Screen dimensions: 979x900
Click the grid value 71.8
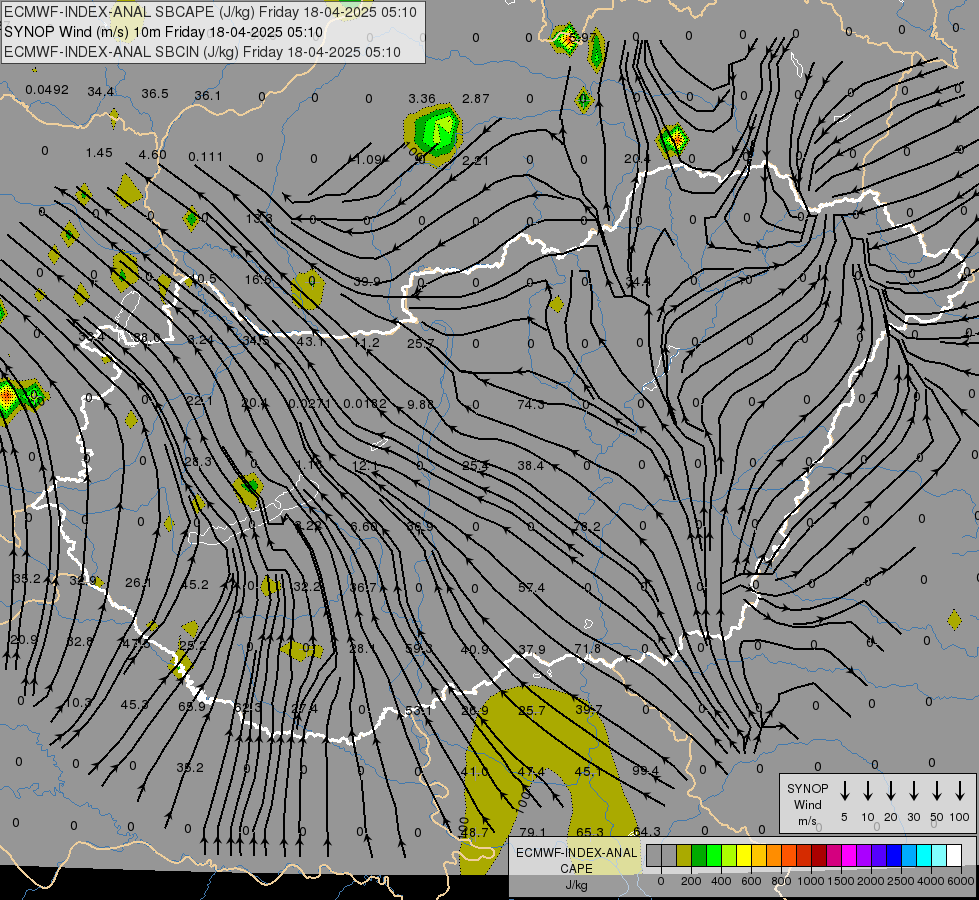point(588,649)
